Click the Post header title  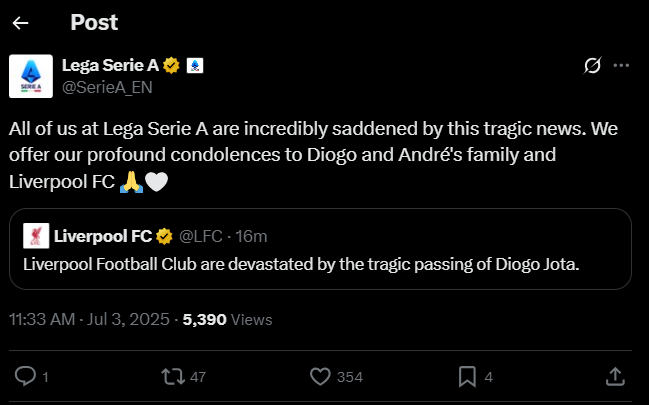point(94,22)
